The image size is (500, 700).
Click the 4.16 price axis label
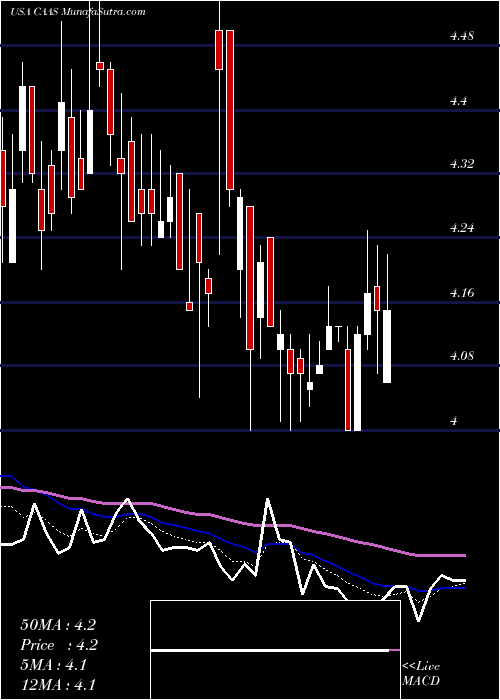462,292
